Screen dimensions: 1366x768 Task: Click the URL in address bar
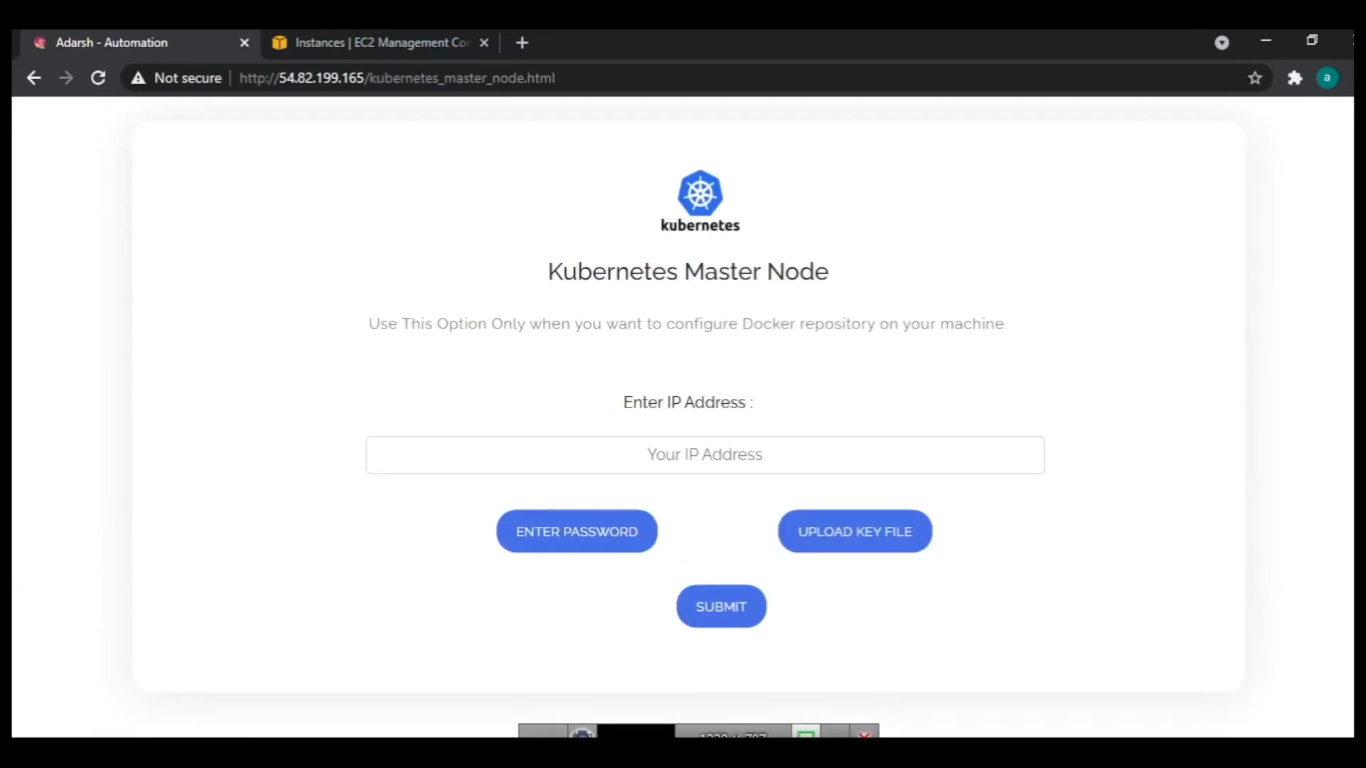pyautogui.click(x=397, y=78)
